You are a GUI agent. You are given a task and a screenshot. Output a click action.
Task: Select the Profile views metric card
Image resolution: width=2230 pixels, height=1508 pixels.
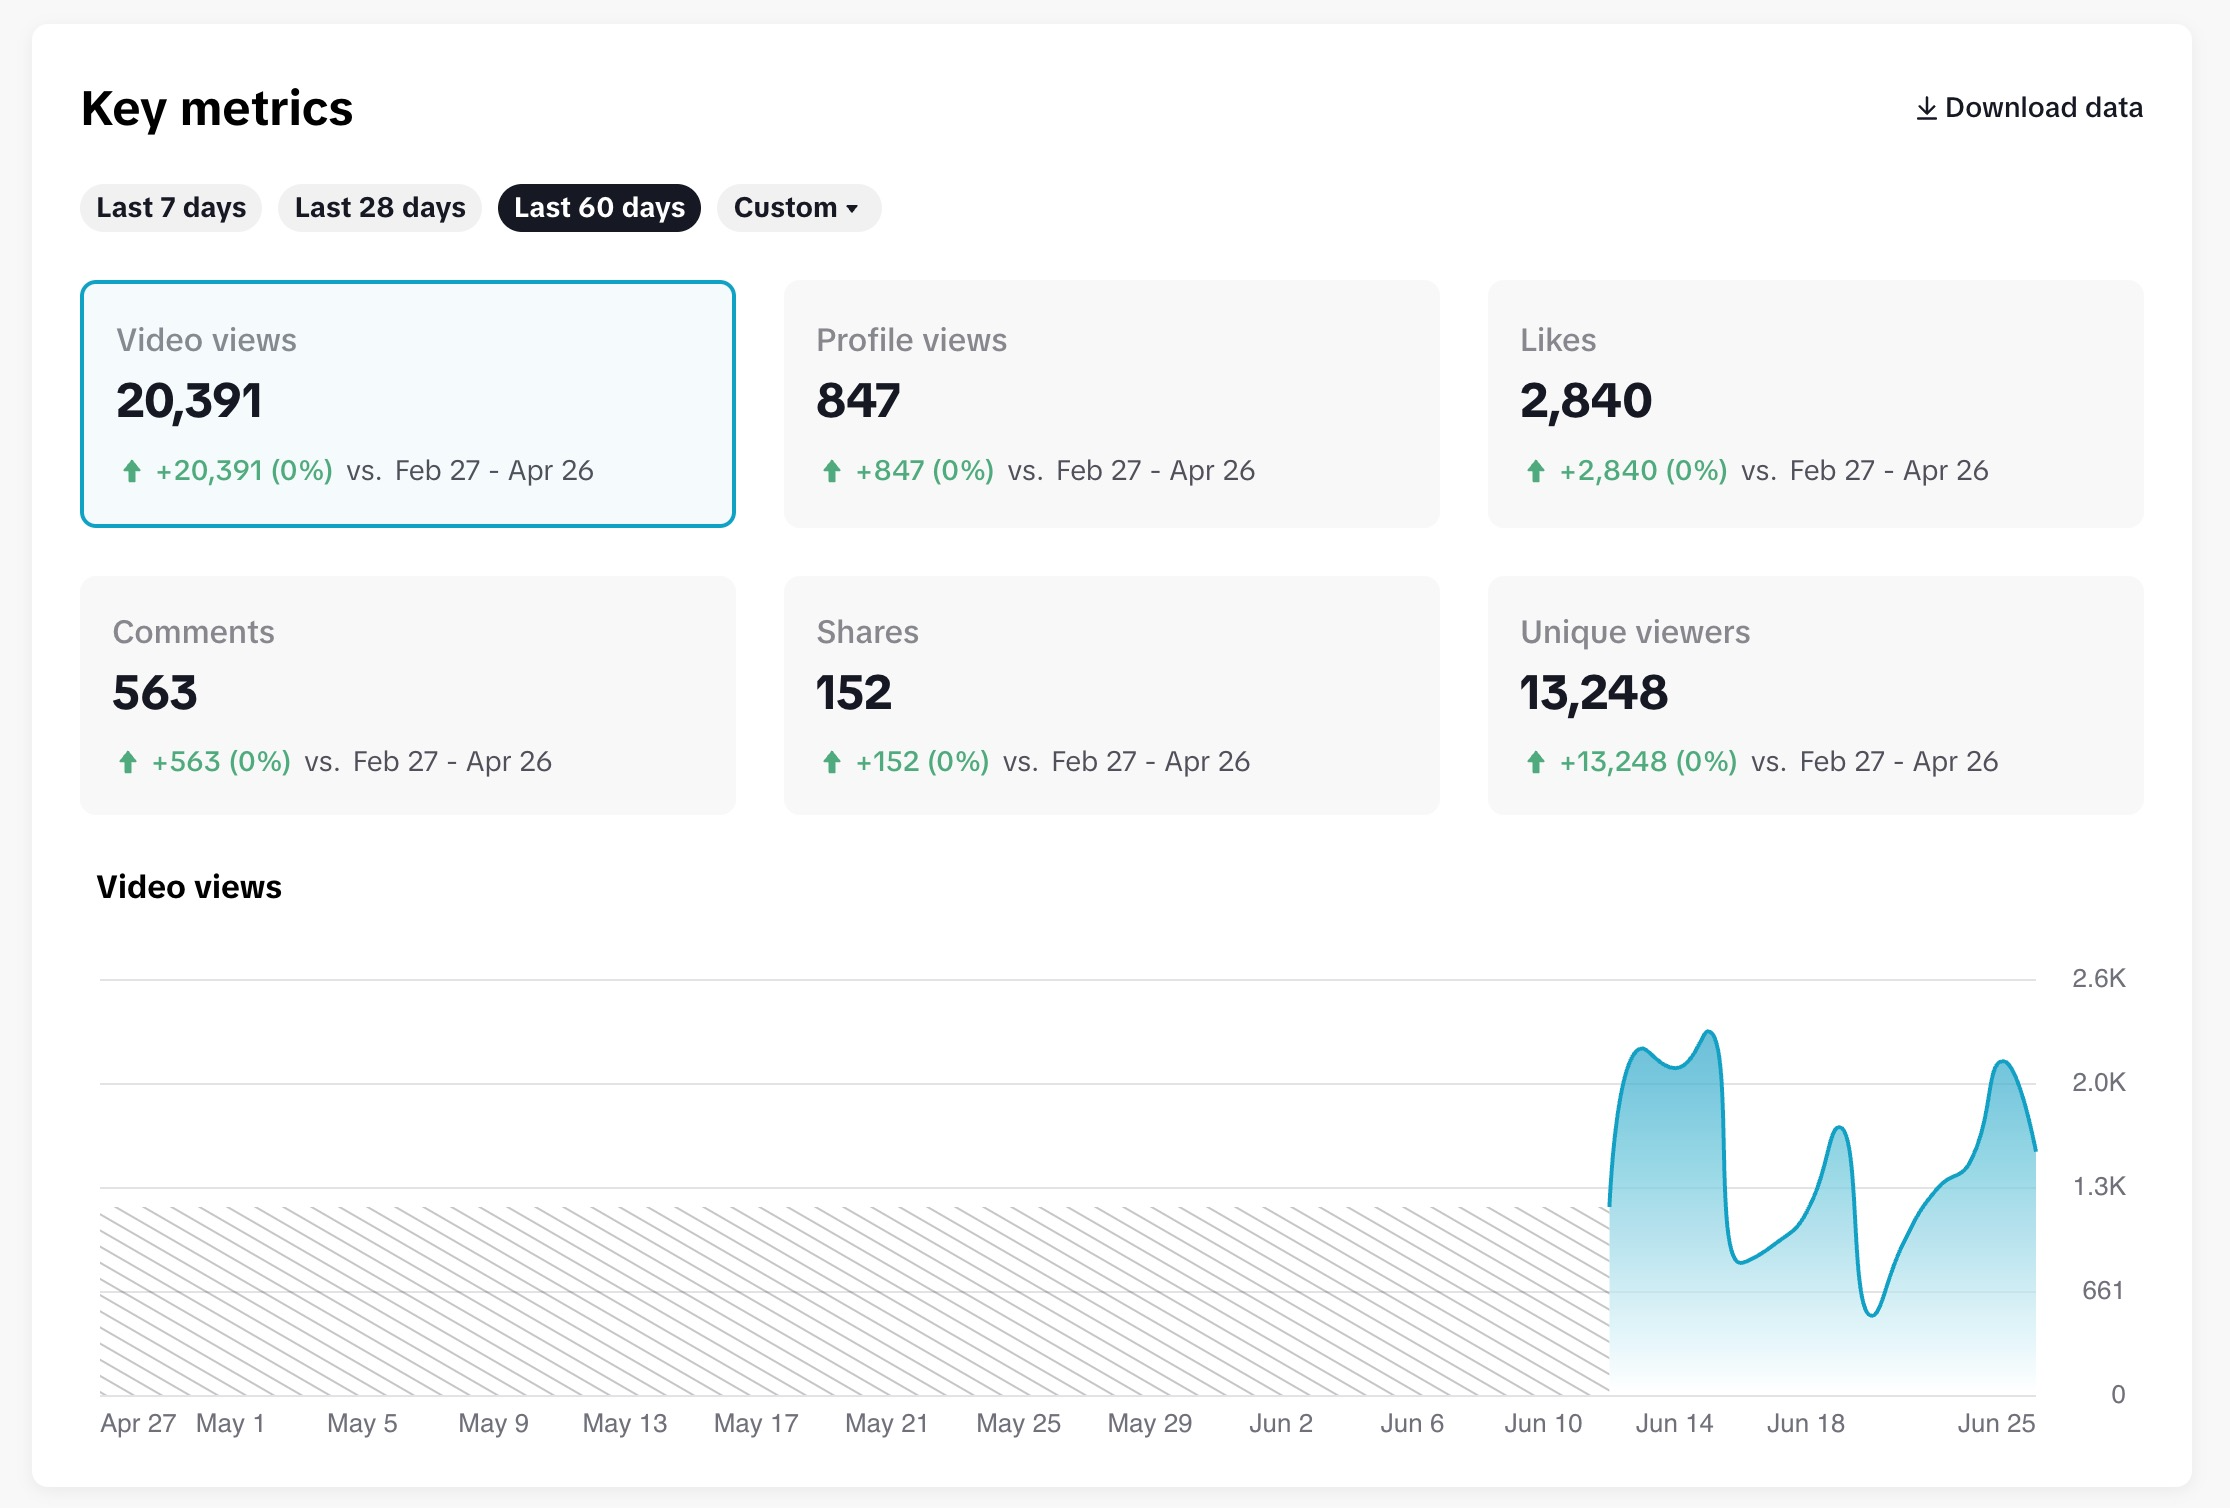[1112, 404]
